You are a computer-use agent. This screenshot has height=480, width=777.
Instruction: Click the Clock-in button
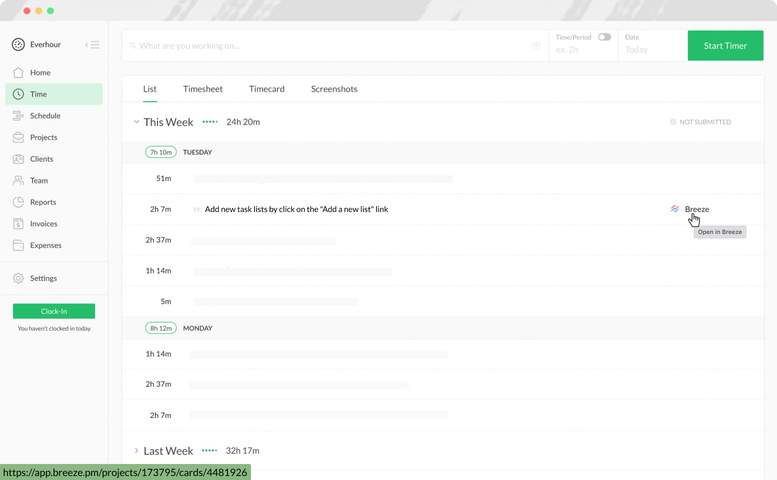(x=54, y=311)
